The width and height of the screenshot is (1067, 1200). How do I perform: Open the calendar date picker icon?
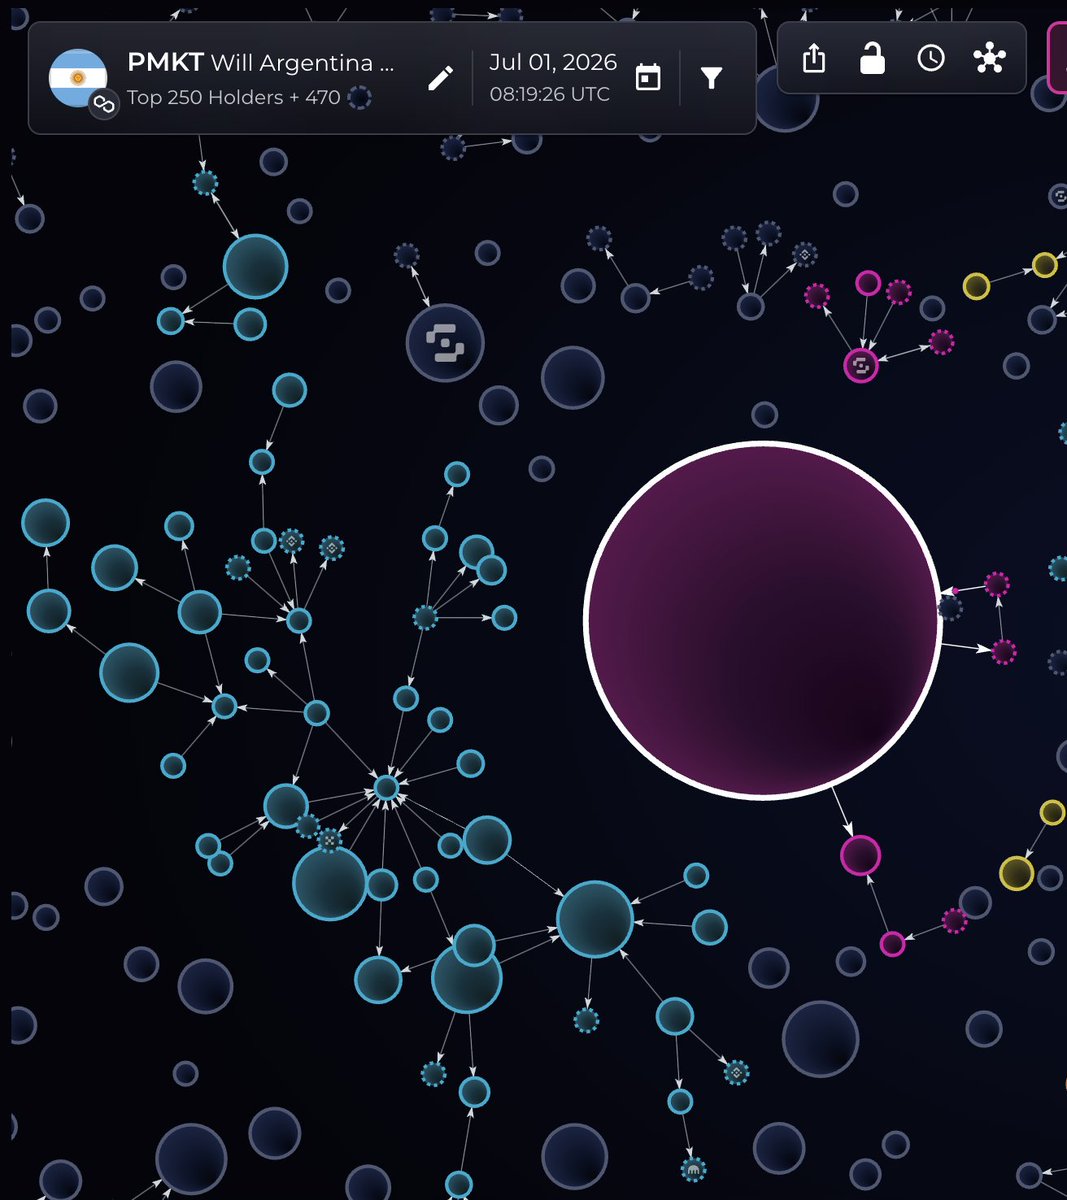click(x=648, y=77)
